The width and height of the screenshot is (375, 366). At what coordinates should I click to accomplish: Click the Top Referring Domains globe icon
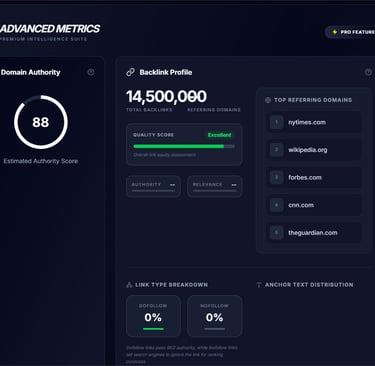pos(268,100)
